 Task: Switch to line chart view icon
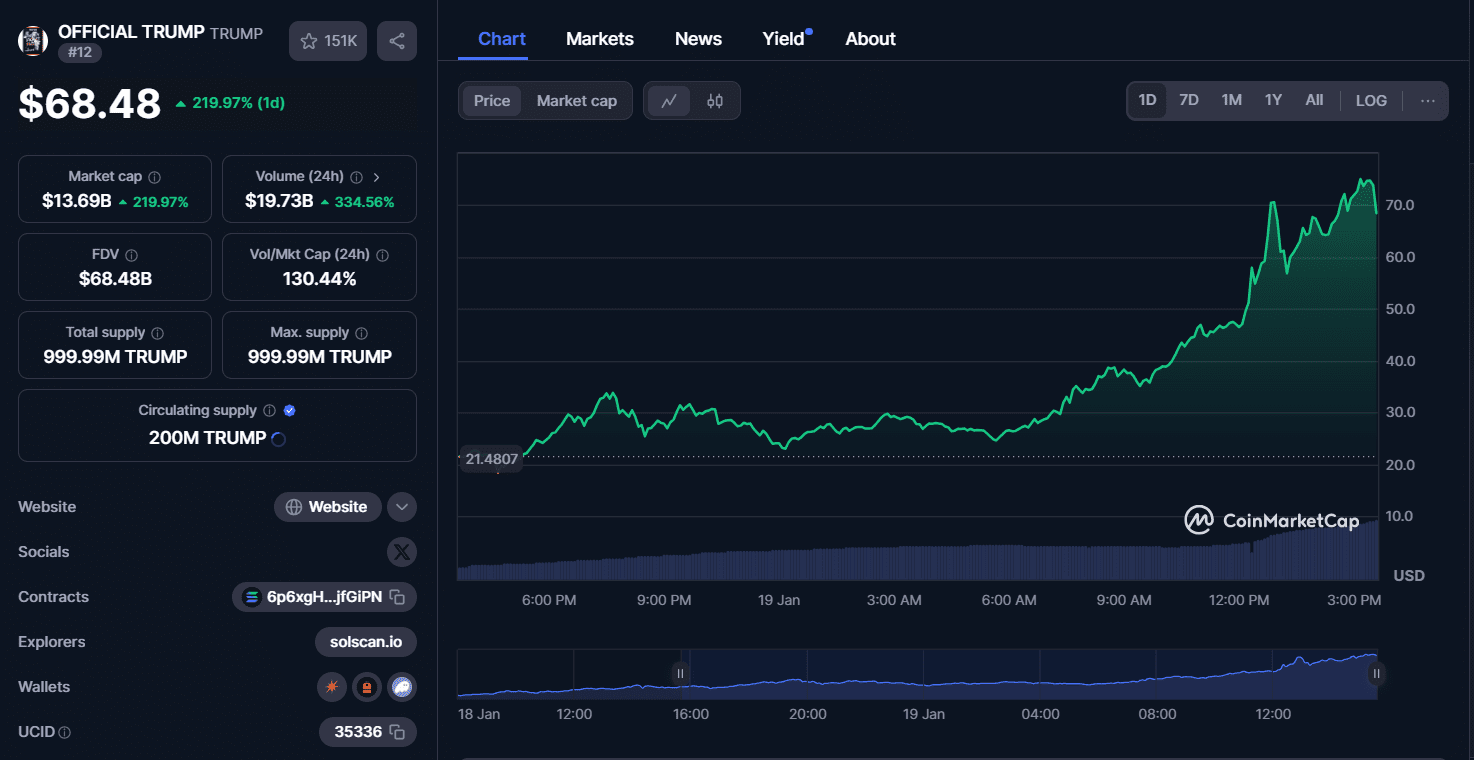[669, 101]
